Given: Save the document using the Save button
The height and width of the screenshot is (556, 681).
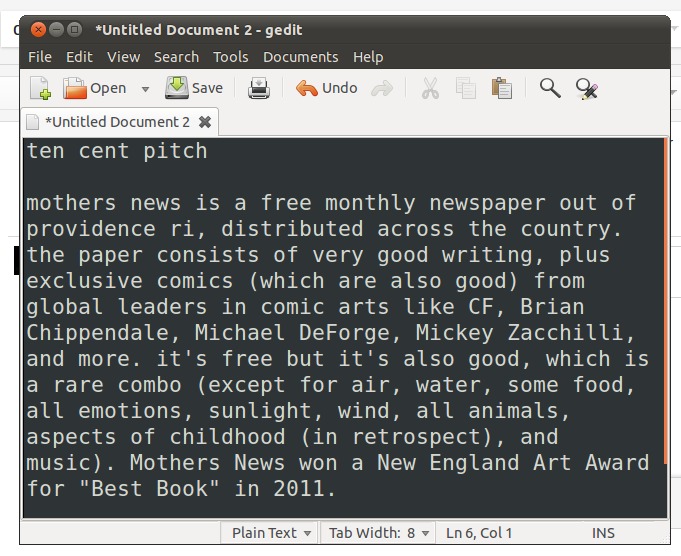Looking at the screenshot, I should coord(194,88).
